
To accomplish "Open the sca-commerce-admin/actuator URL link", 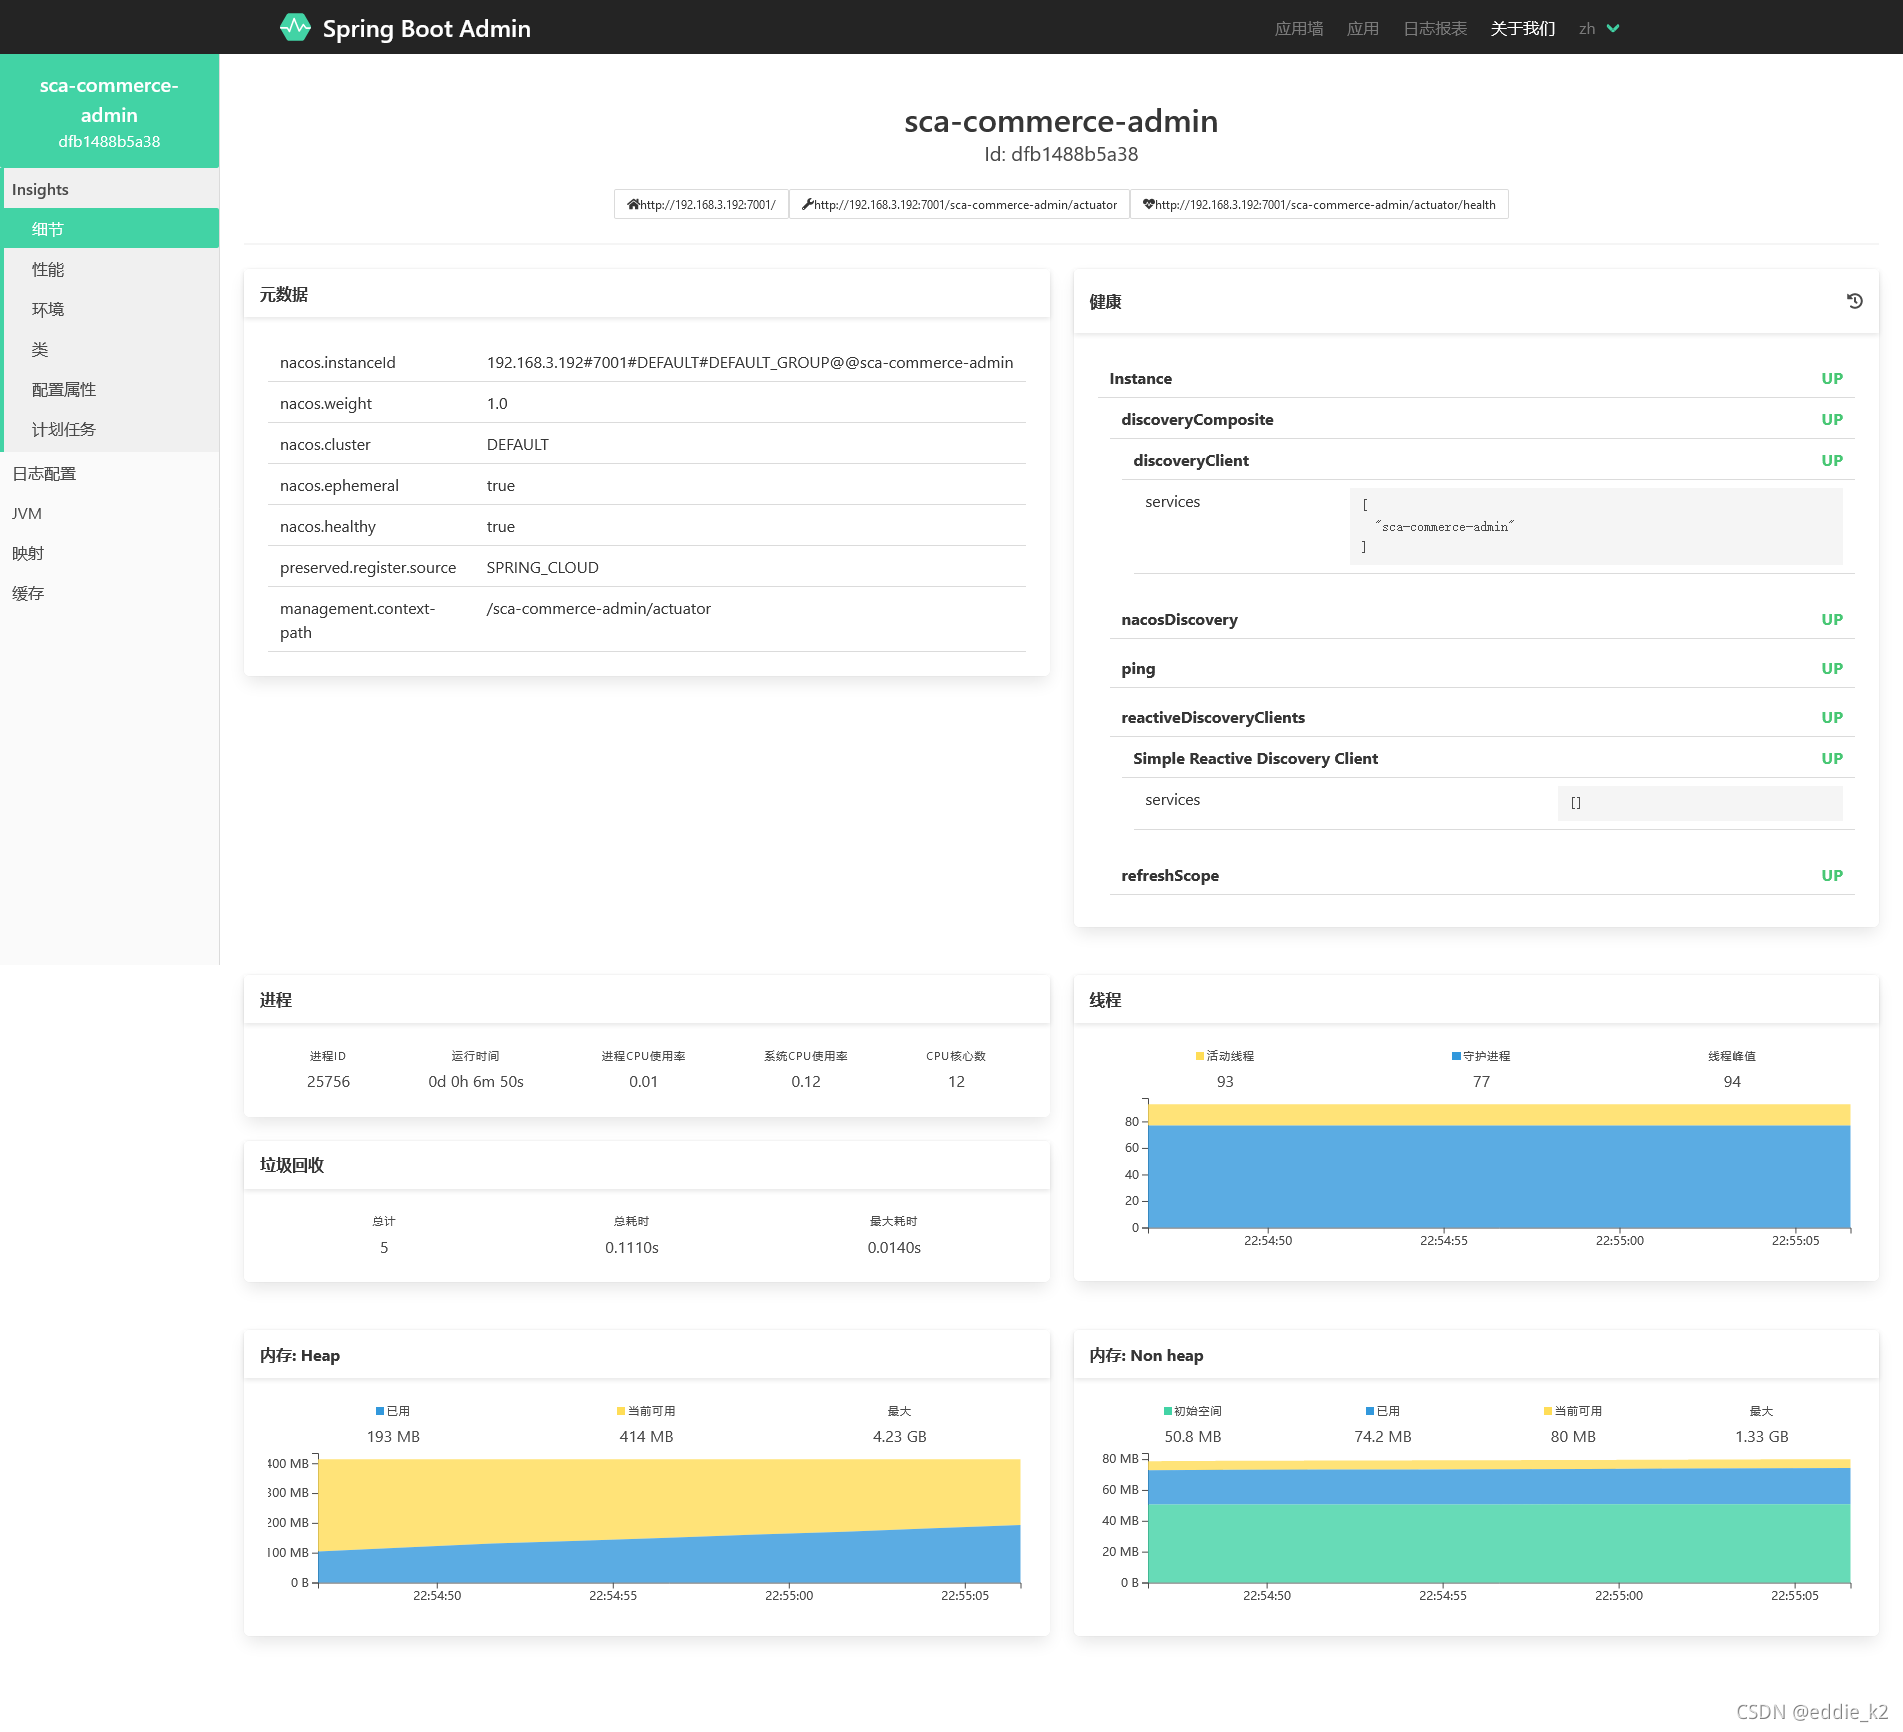I will [x=959, y=204].
